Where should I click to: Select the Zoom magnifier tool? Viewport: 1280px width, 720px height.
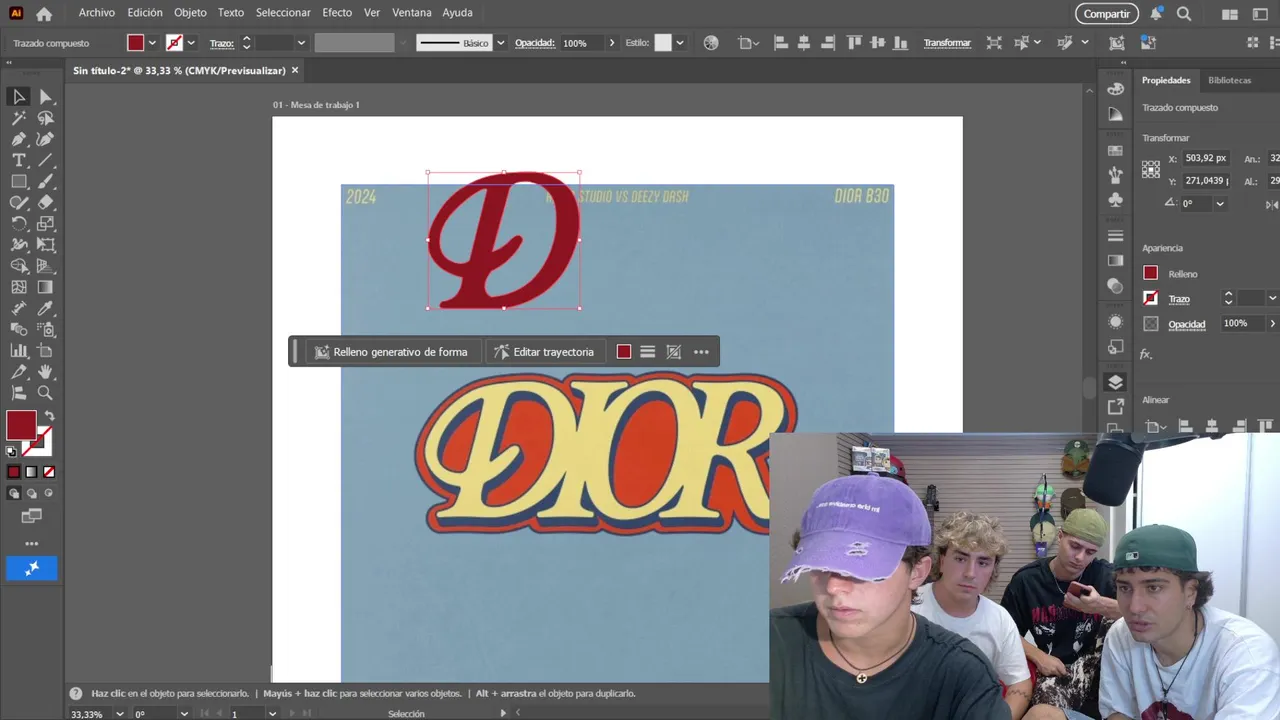click(45, 393)
